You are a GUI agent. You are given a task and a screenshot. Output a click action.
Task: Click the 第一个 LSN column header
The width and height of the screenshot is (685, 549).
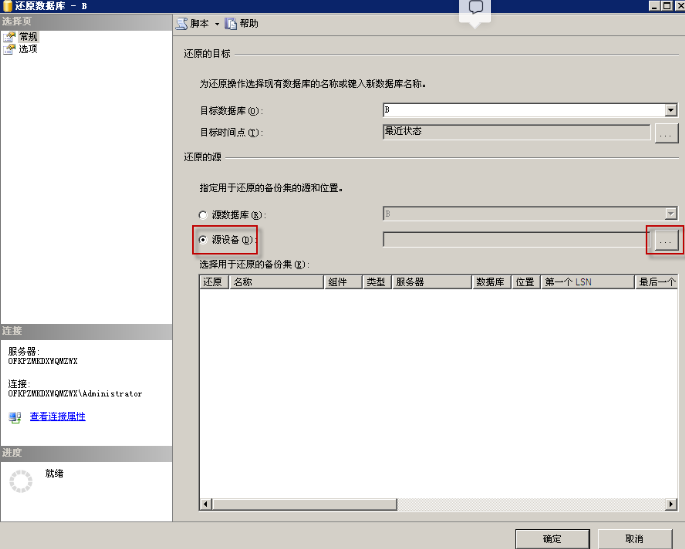587,283
